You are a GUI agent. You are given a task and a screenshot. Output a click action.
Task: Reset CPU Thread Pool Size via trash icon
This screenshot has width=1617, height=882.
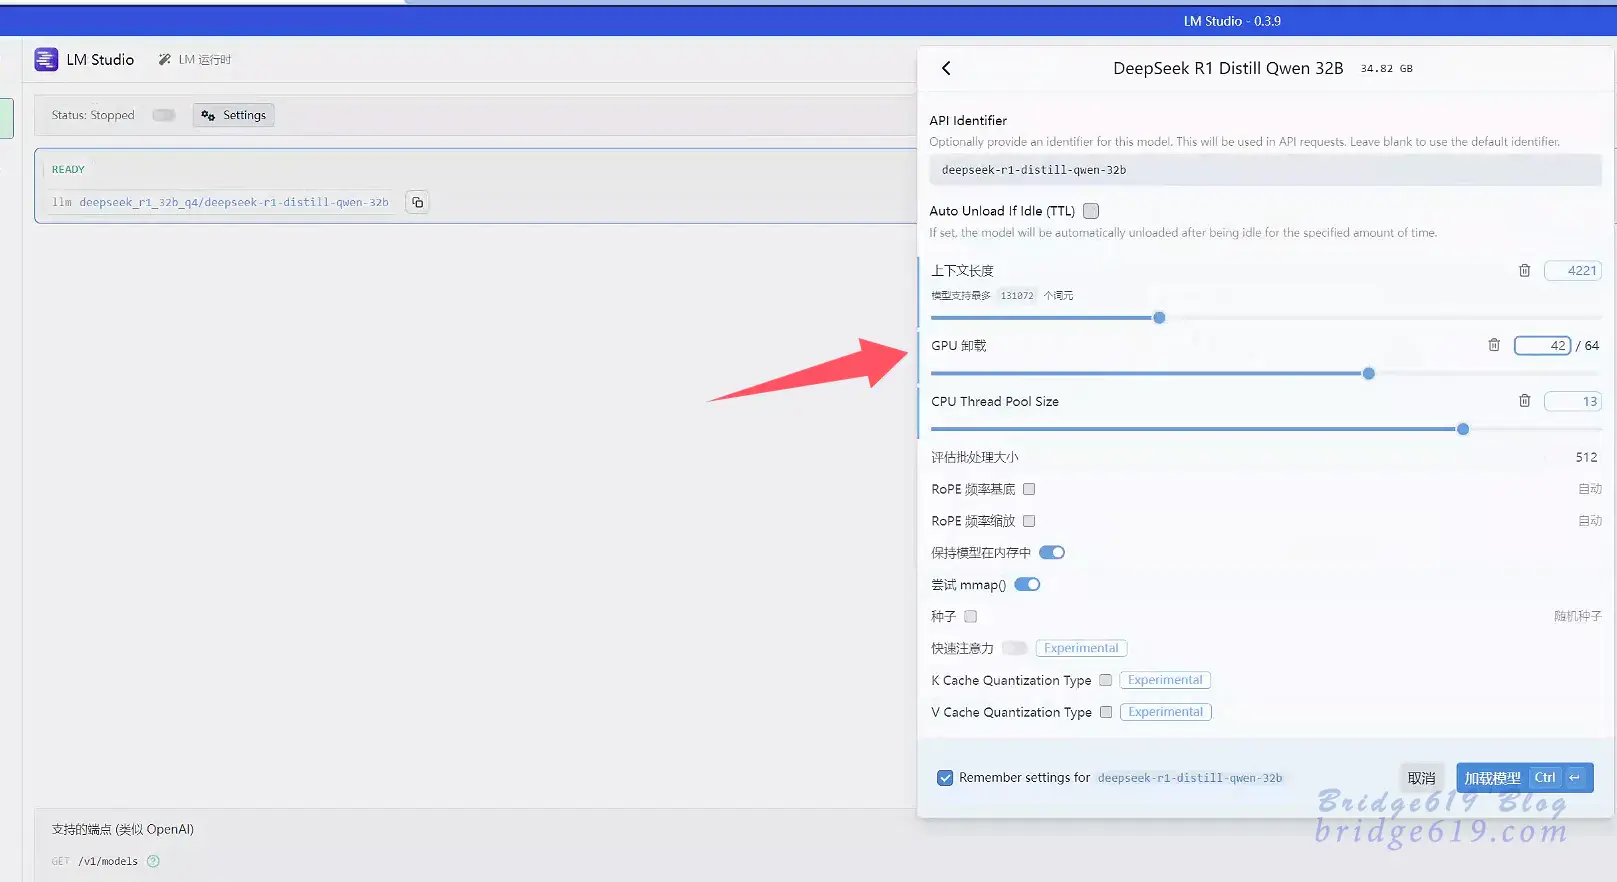1525,401
